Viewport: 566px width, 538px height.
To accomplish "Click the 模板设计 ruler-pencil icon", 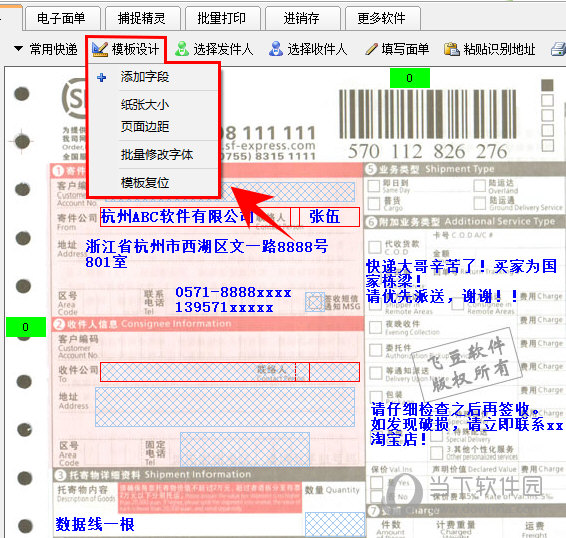I will point(100,49).
